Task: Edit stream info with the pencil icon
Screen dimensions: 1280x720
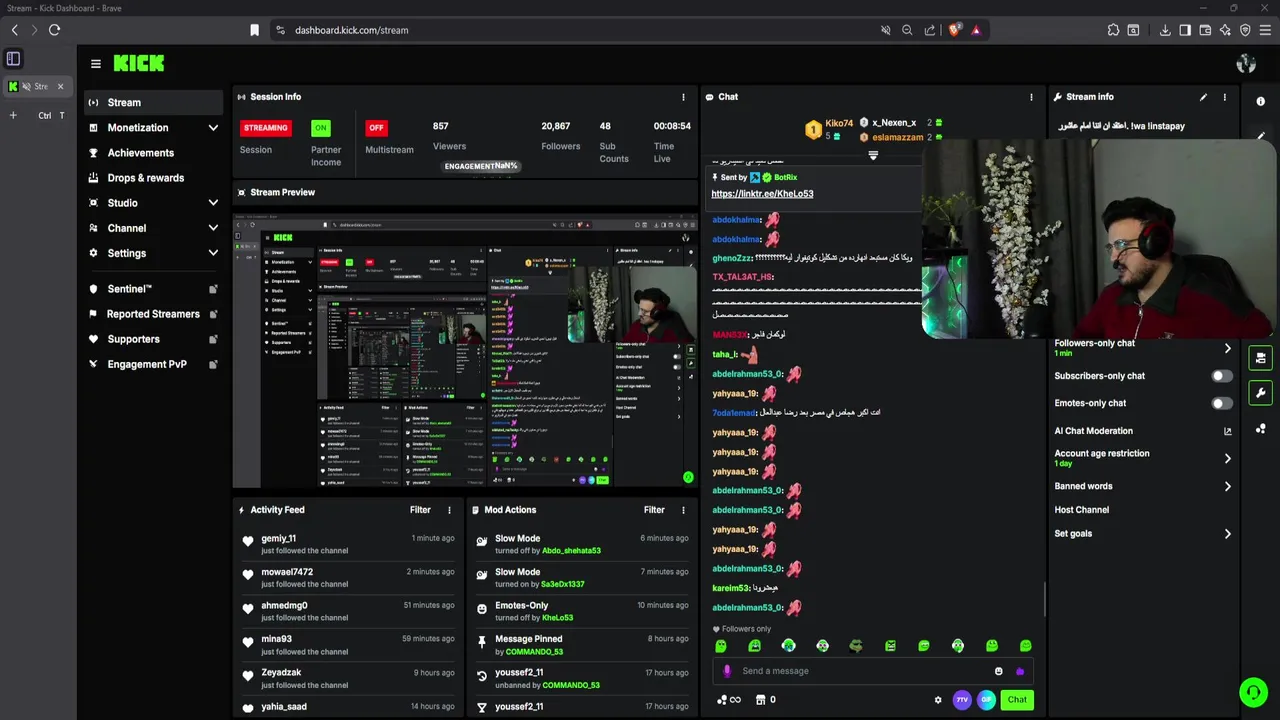Action: (x=1203, y=97)
